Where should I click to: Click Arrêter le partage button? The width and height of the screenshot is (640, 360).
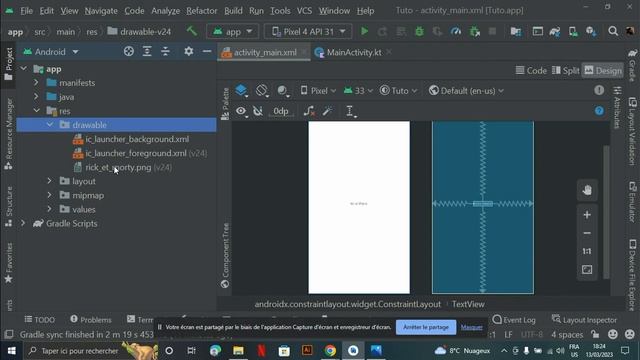click(x=426, y=327)
